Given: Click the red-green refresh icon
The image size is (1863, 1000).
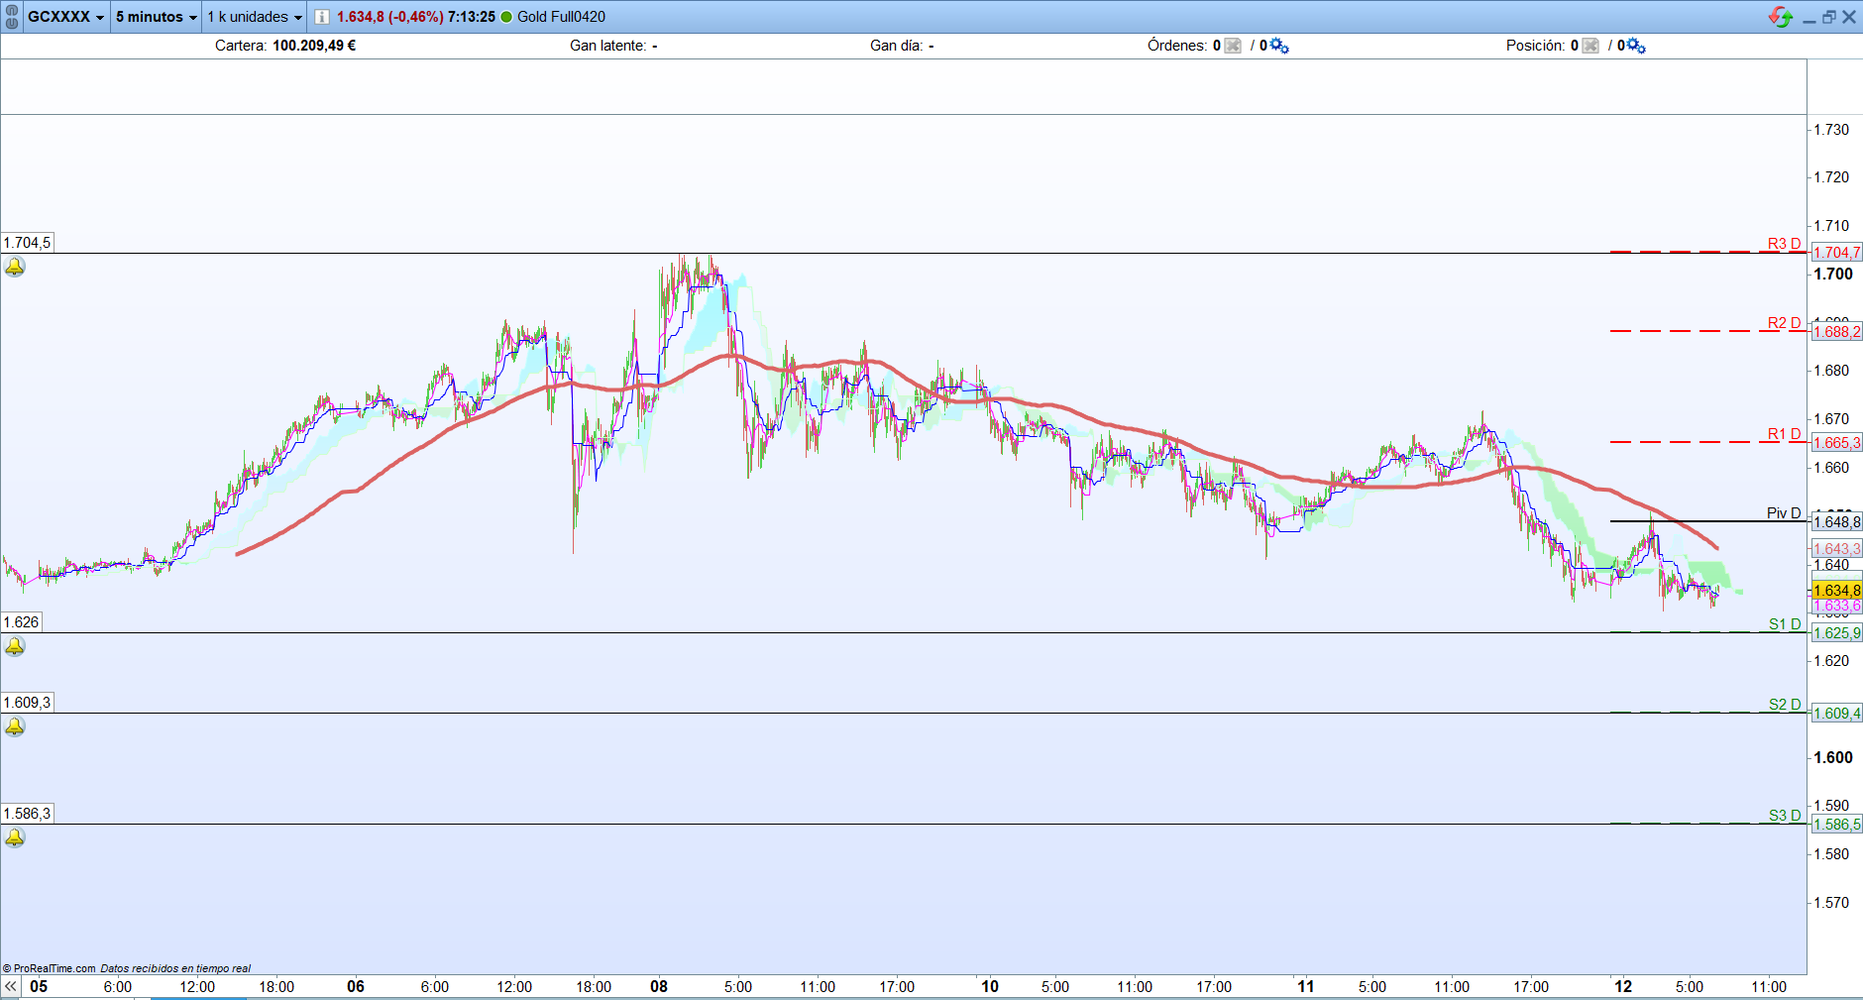Looking at the screenshot, I should pyautogui.click(x=1780, y=17).
